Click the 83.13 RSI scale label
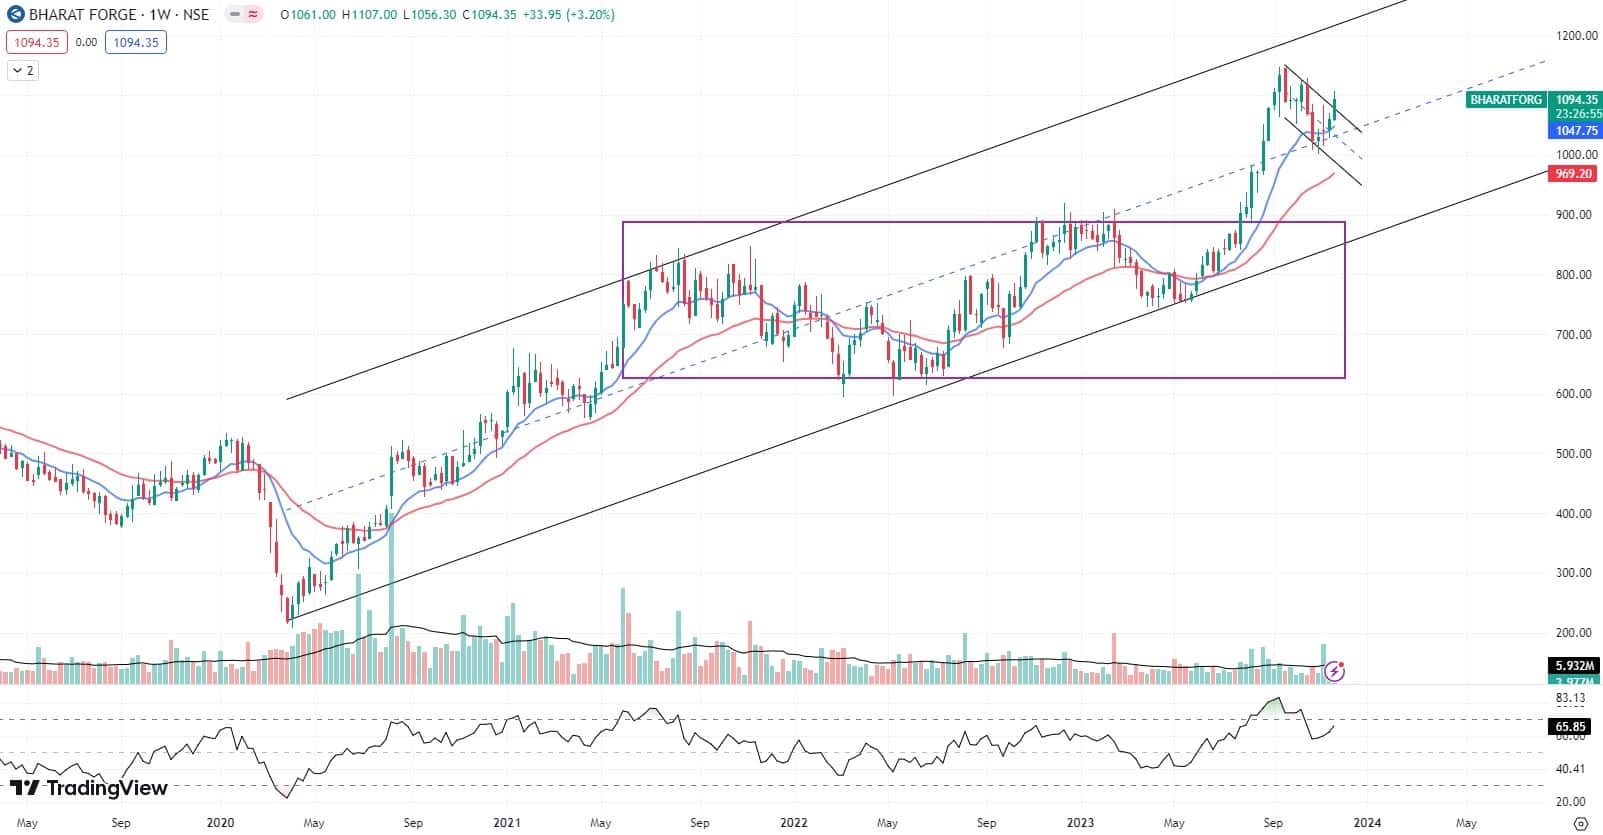 click(x=1571, y=698)
